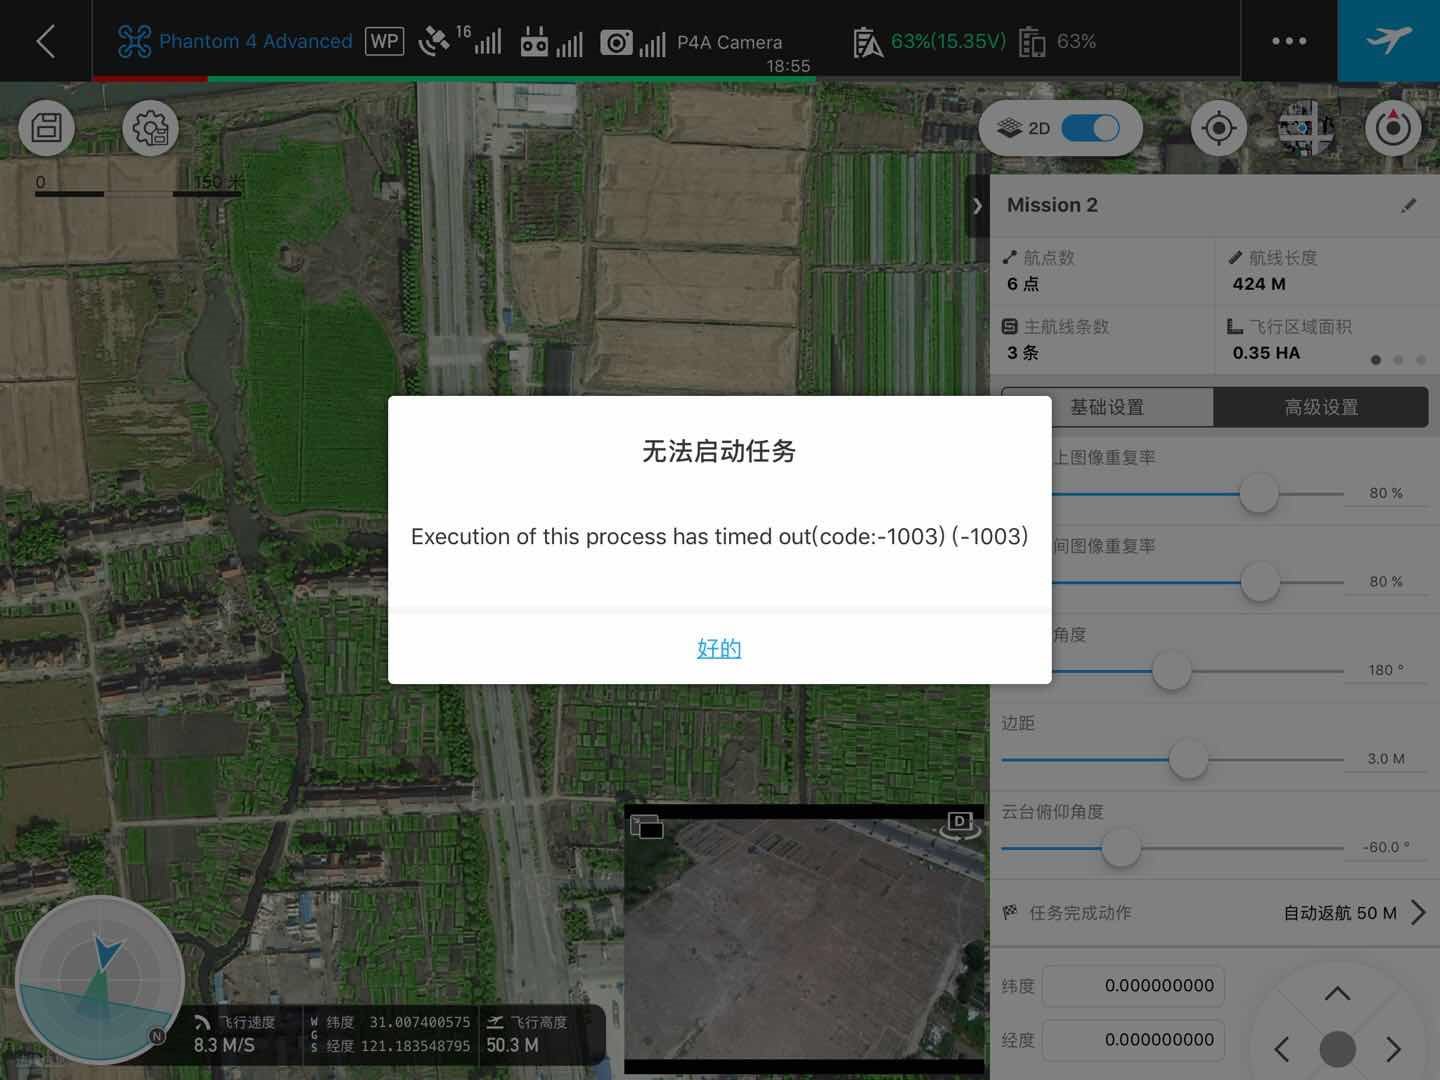Start the flight with the airplane button
This screenshot has height=1080, width=1440.
[x=1389, y=41]
